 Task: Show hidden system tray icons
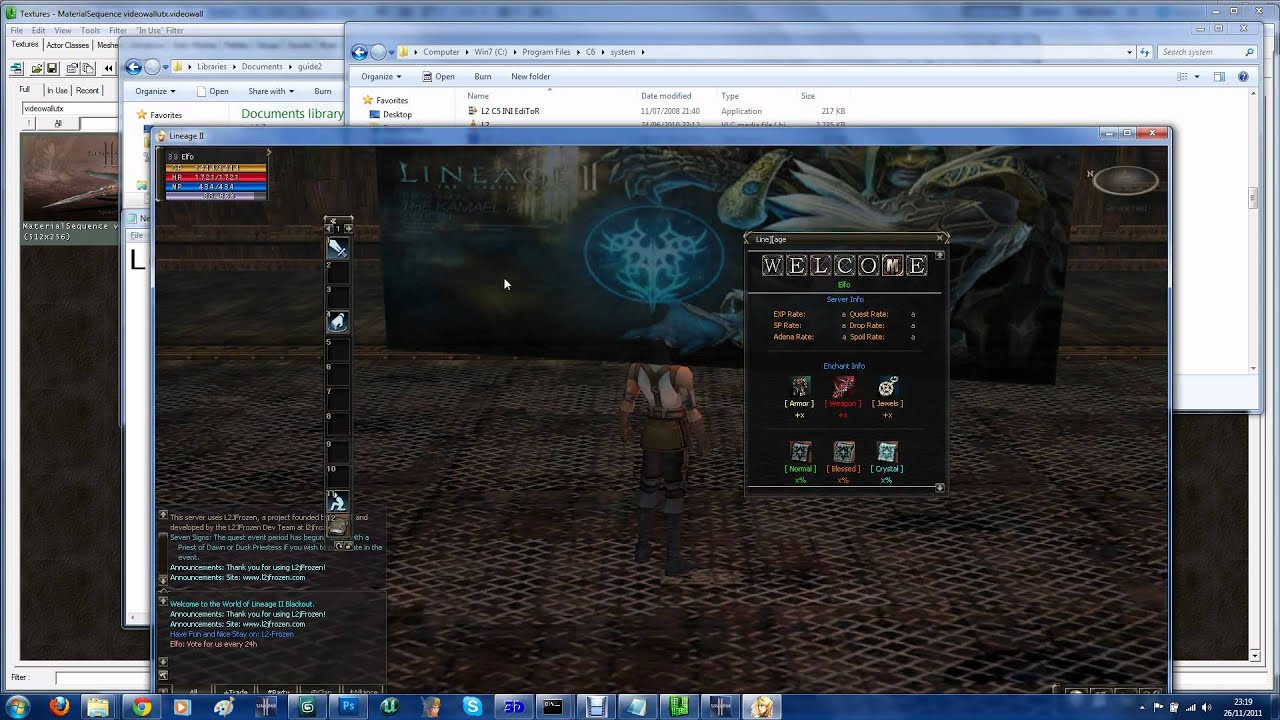click(x=1142, y=707)
